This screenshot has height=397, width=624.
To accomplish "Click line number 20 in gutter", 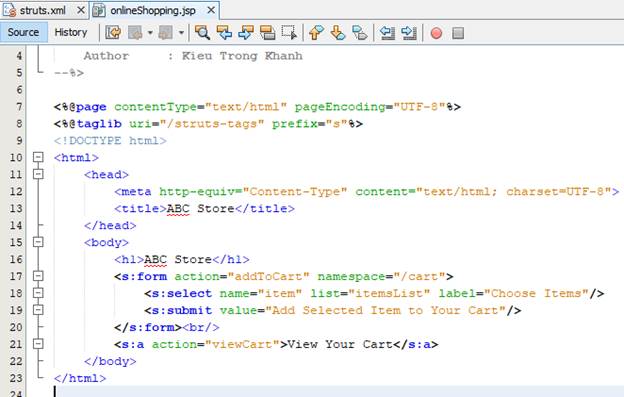I will [16, 327].
